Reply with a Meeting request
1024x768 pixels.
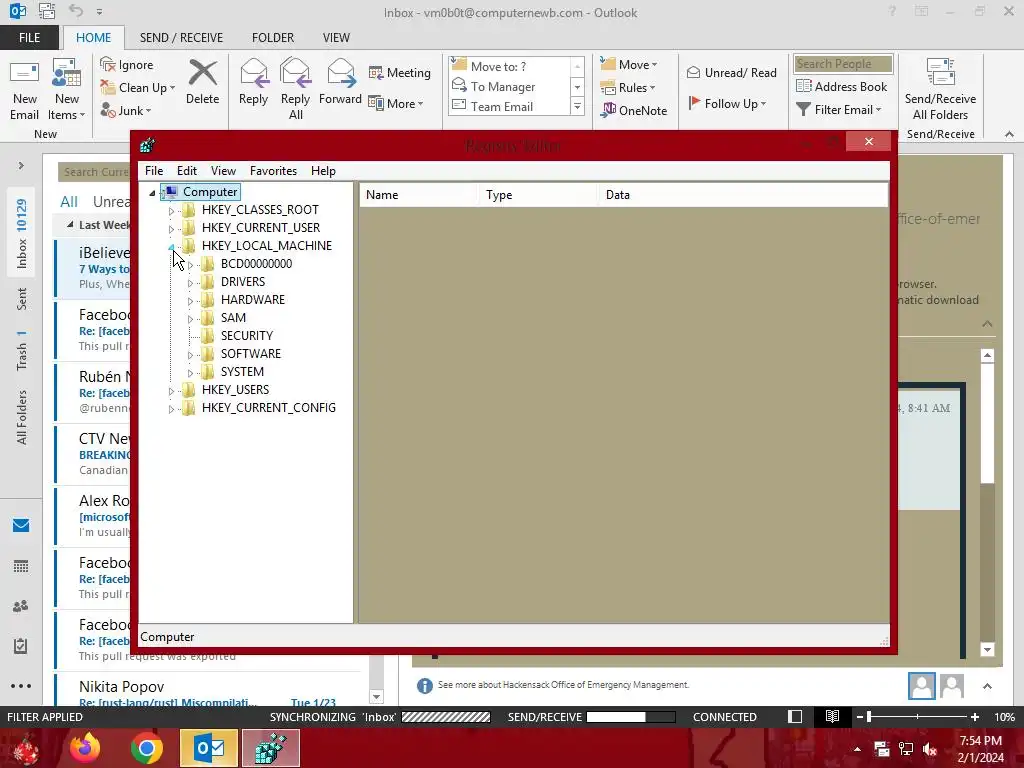(400, 72)
